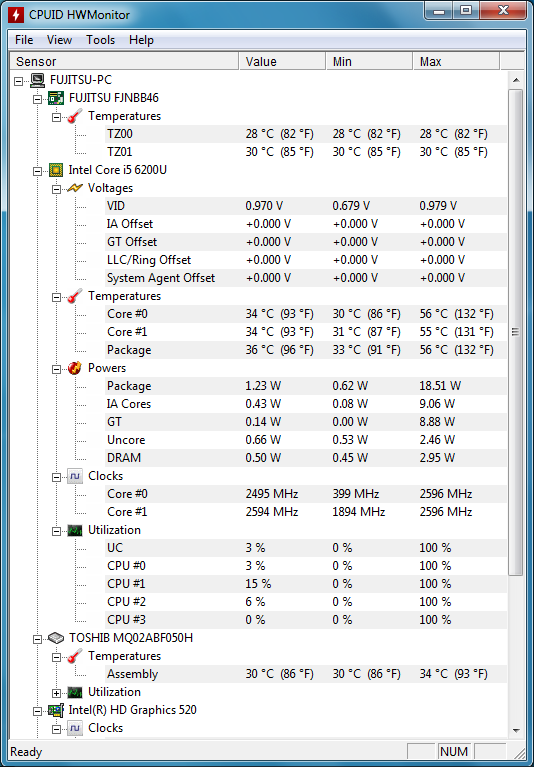Expand the TOSHIB drive Utilization node
The height and width of the screenshot is (767, 534).
[x=56, y=693]
